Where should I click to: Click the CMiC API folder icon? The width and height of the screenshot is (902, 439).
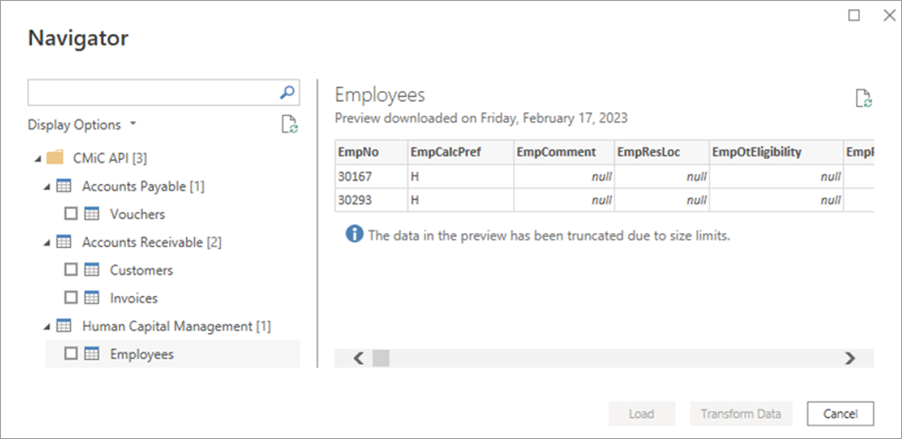click(56, 158)
